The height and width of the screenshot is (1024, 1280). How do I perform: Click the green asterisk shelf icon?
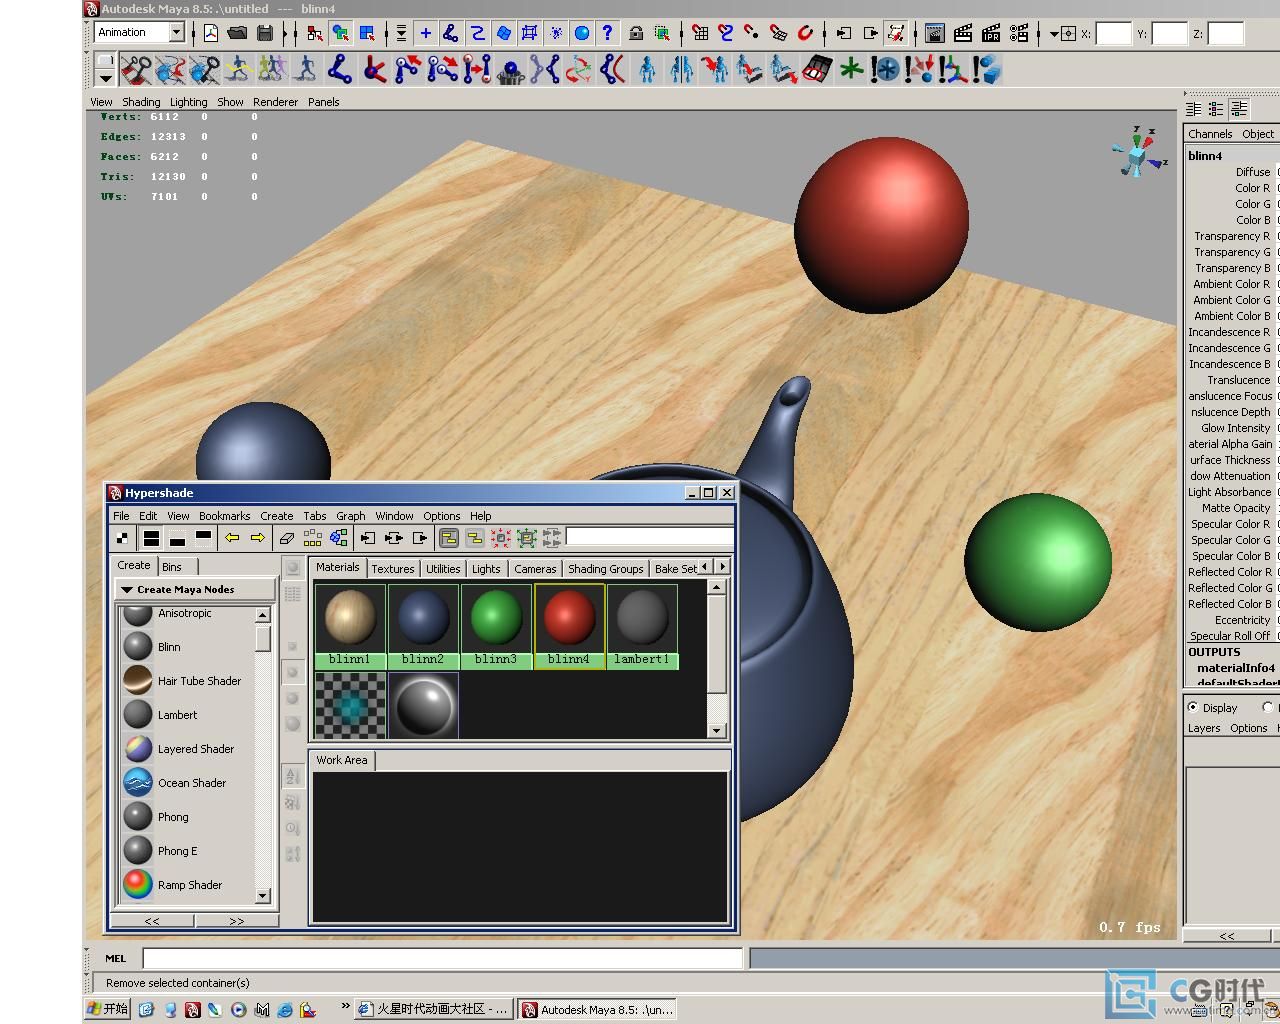[851, 70]
